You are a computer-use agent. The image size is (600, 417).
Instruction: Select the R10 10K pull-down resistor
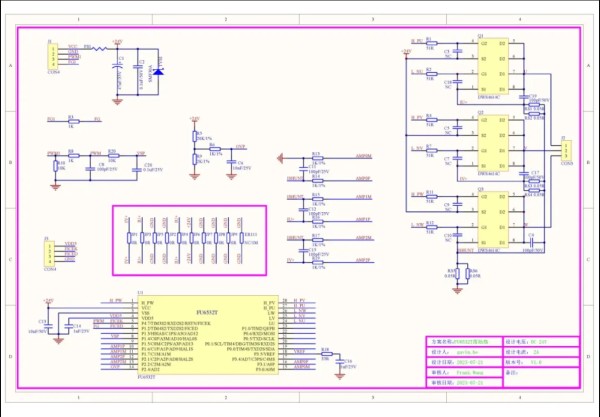(x=55, y=166)
